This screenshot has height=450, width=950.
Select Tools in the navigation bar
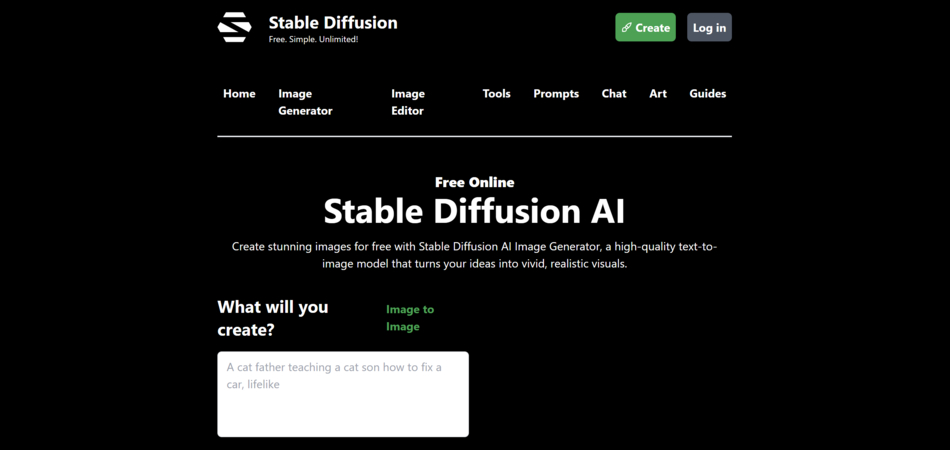(497, 94)
